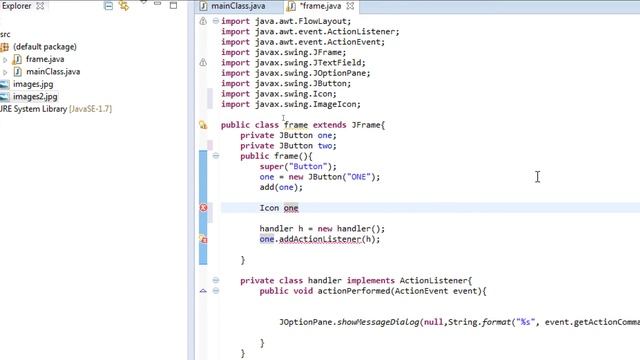Click warning marker beside JTextField import

coord(203,62)
